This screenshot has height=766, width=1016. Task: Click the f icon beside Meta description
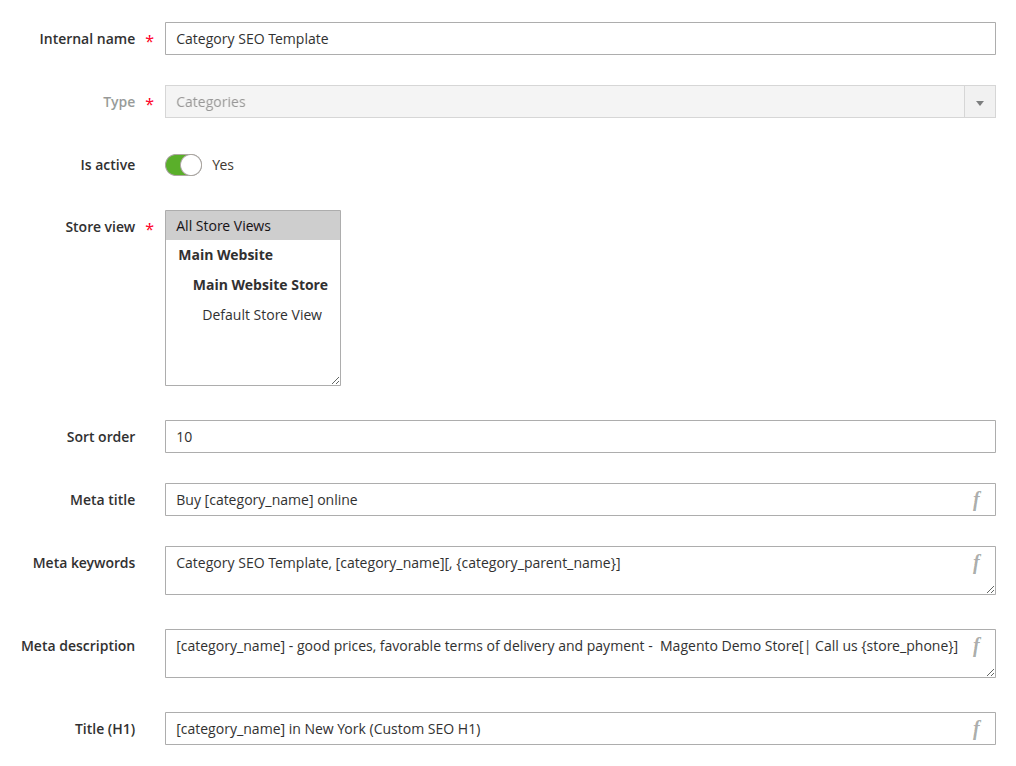click(976, 646)
